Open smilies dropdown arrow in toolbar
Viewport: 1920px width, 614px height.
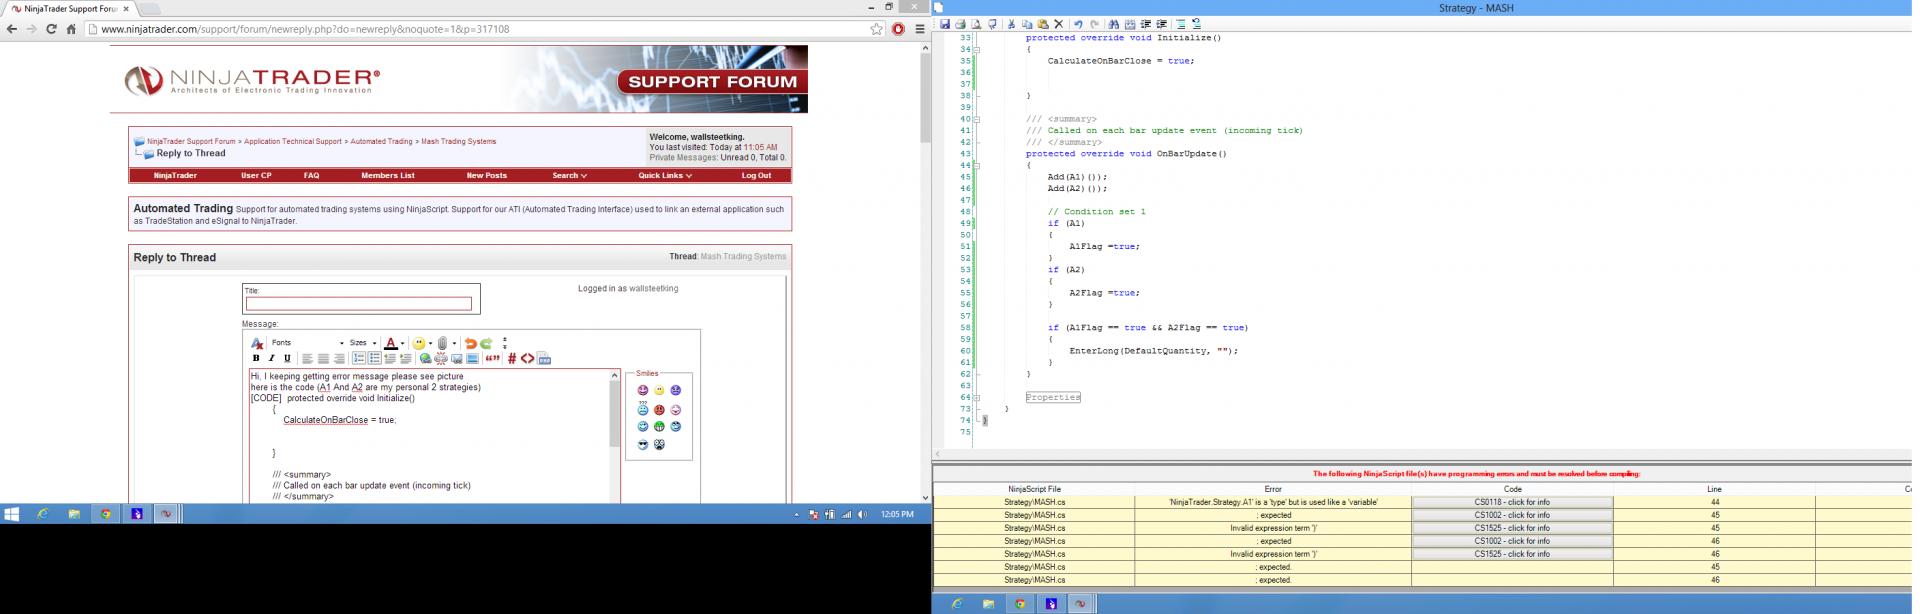[x=431, y=344]
